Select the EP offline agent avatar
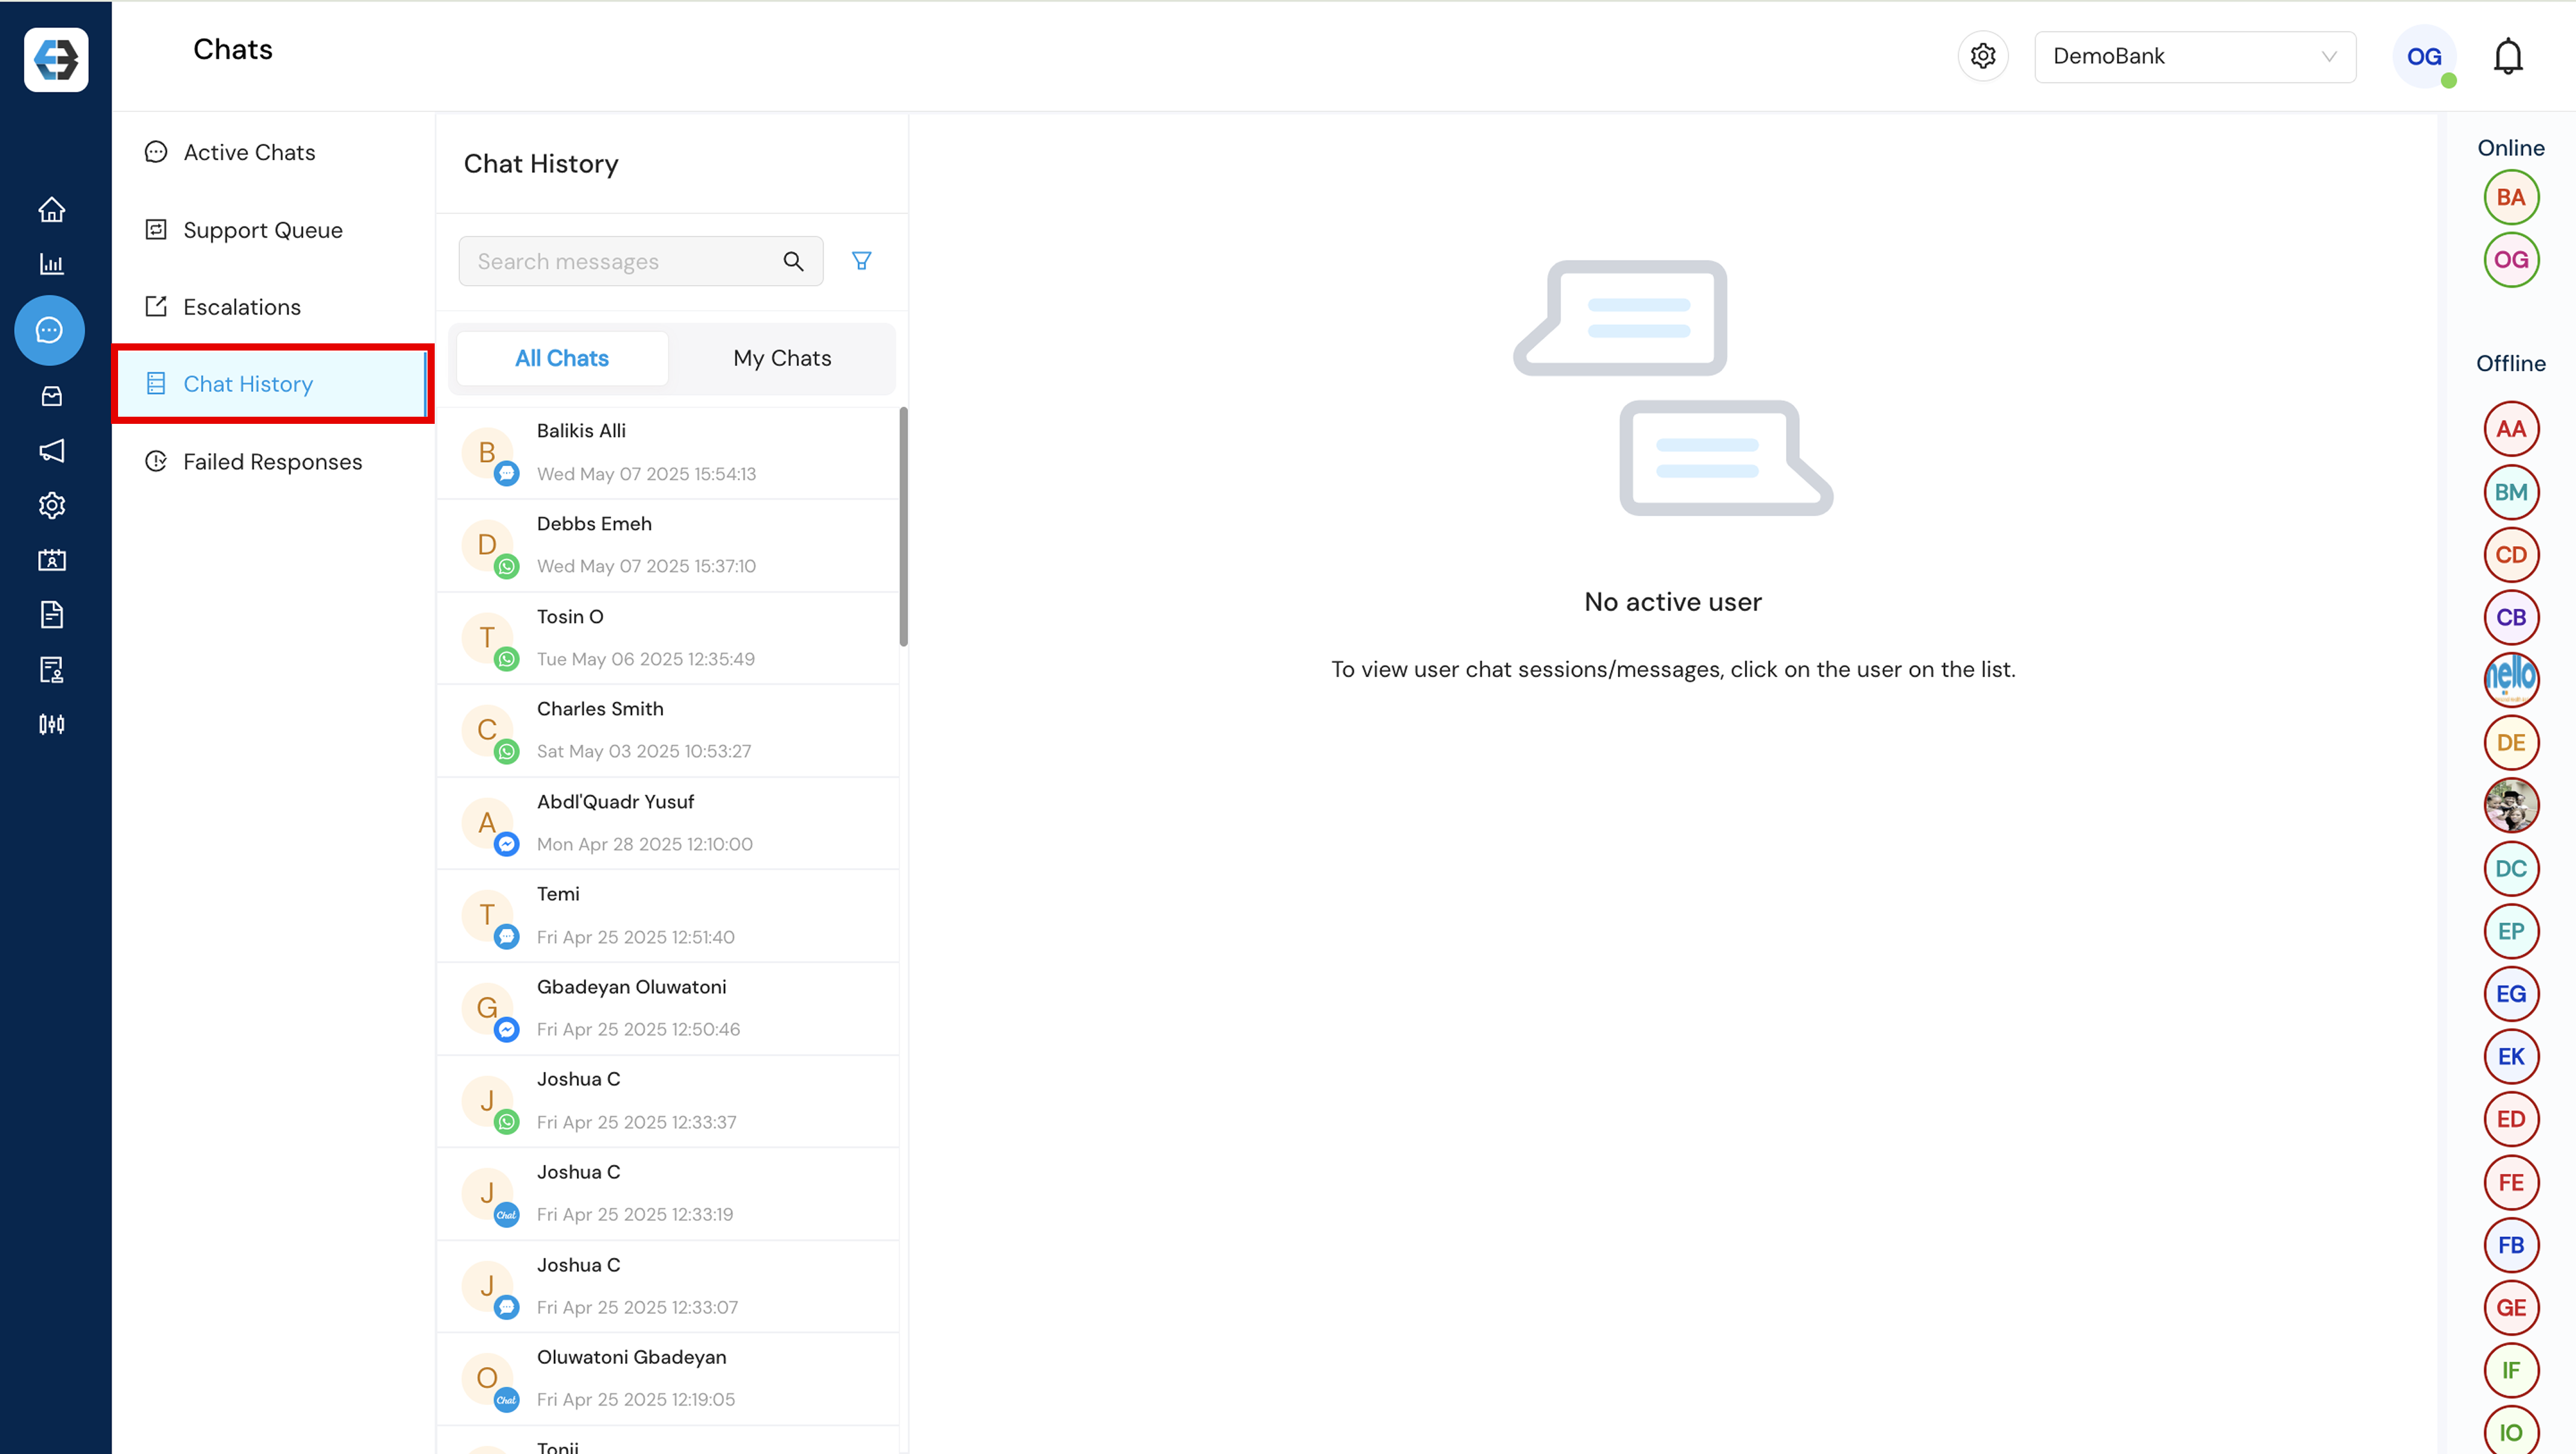Image resolution: width=2576 pixels, height=1454 pixels. [2511, 931]
